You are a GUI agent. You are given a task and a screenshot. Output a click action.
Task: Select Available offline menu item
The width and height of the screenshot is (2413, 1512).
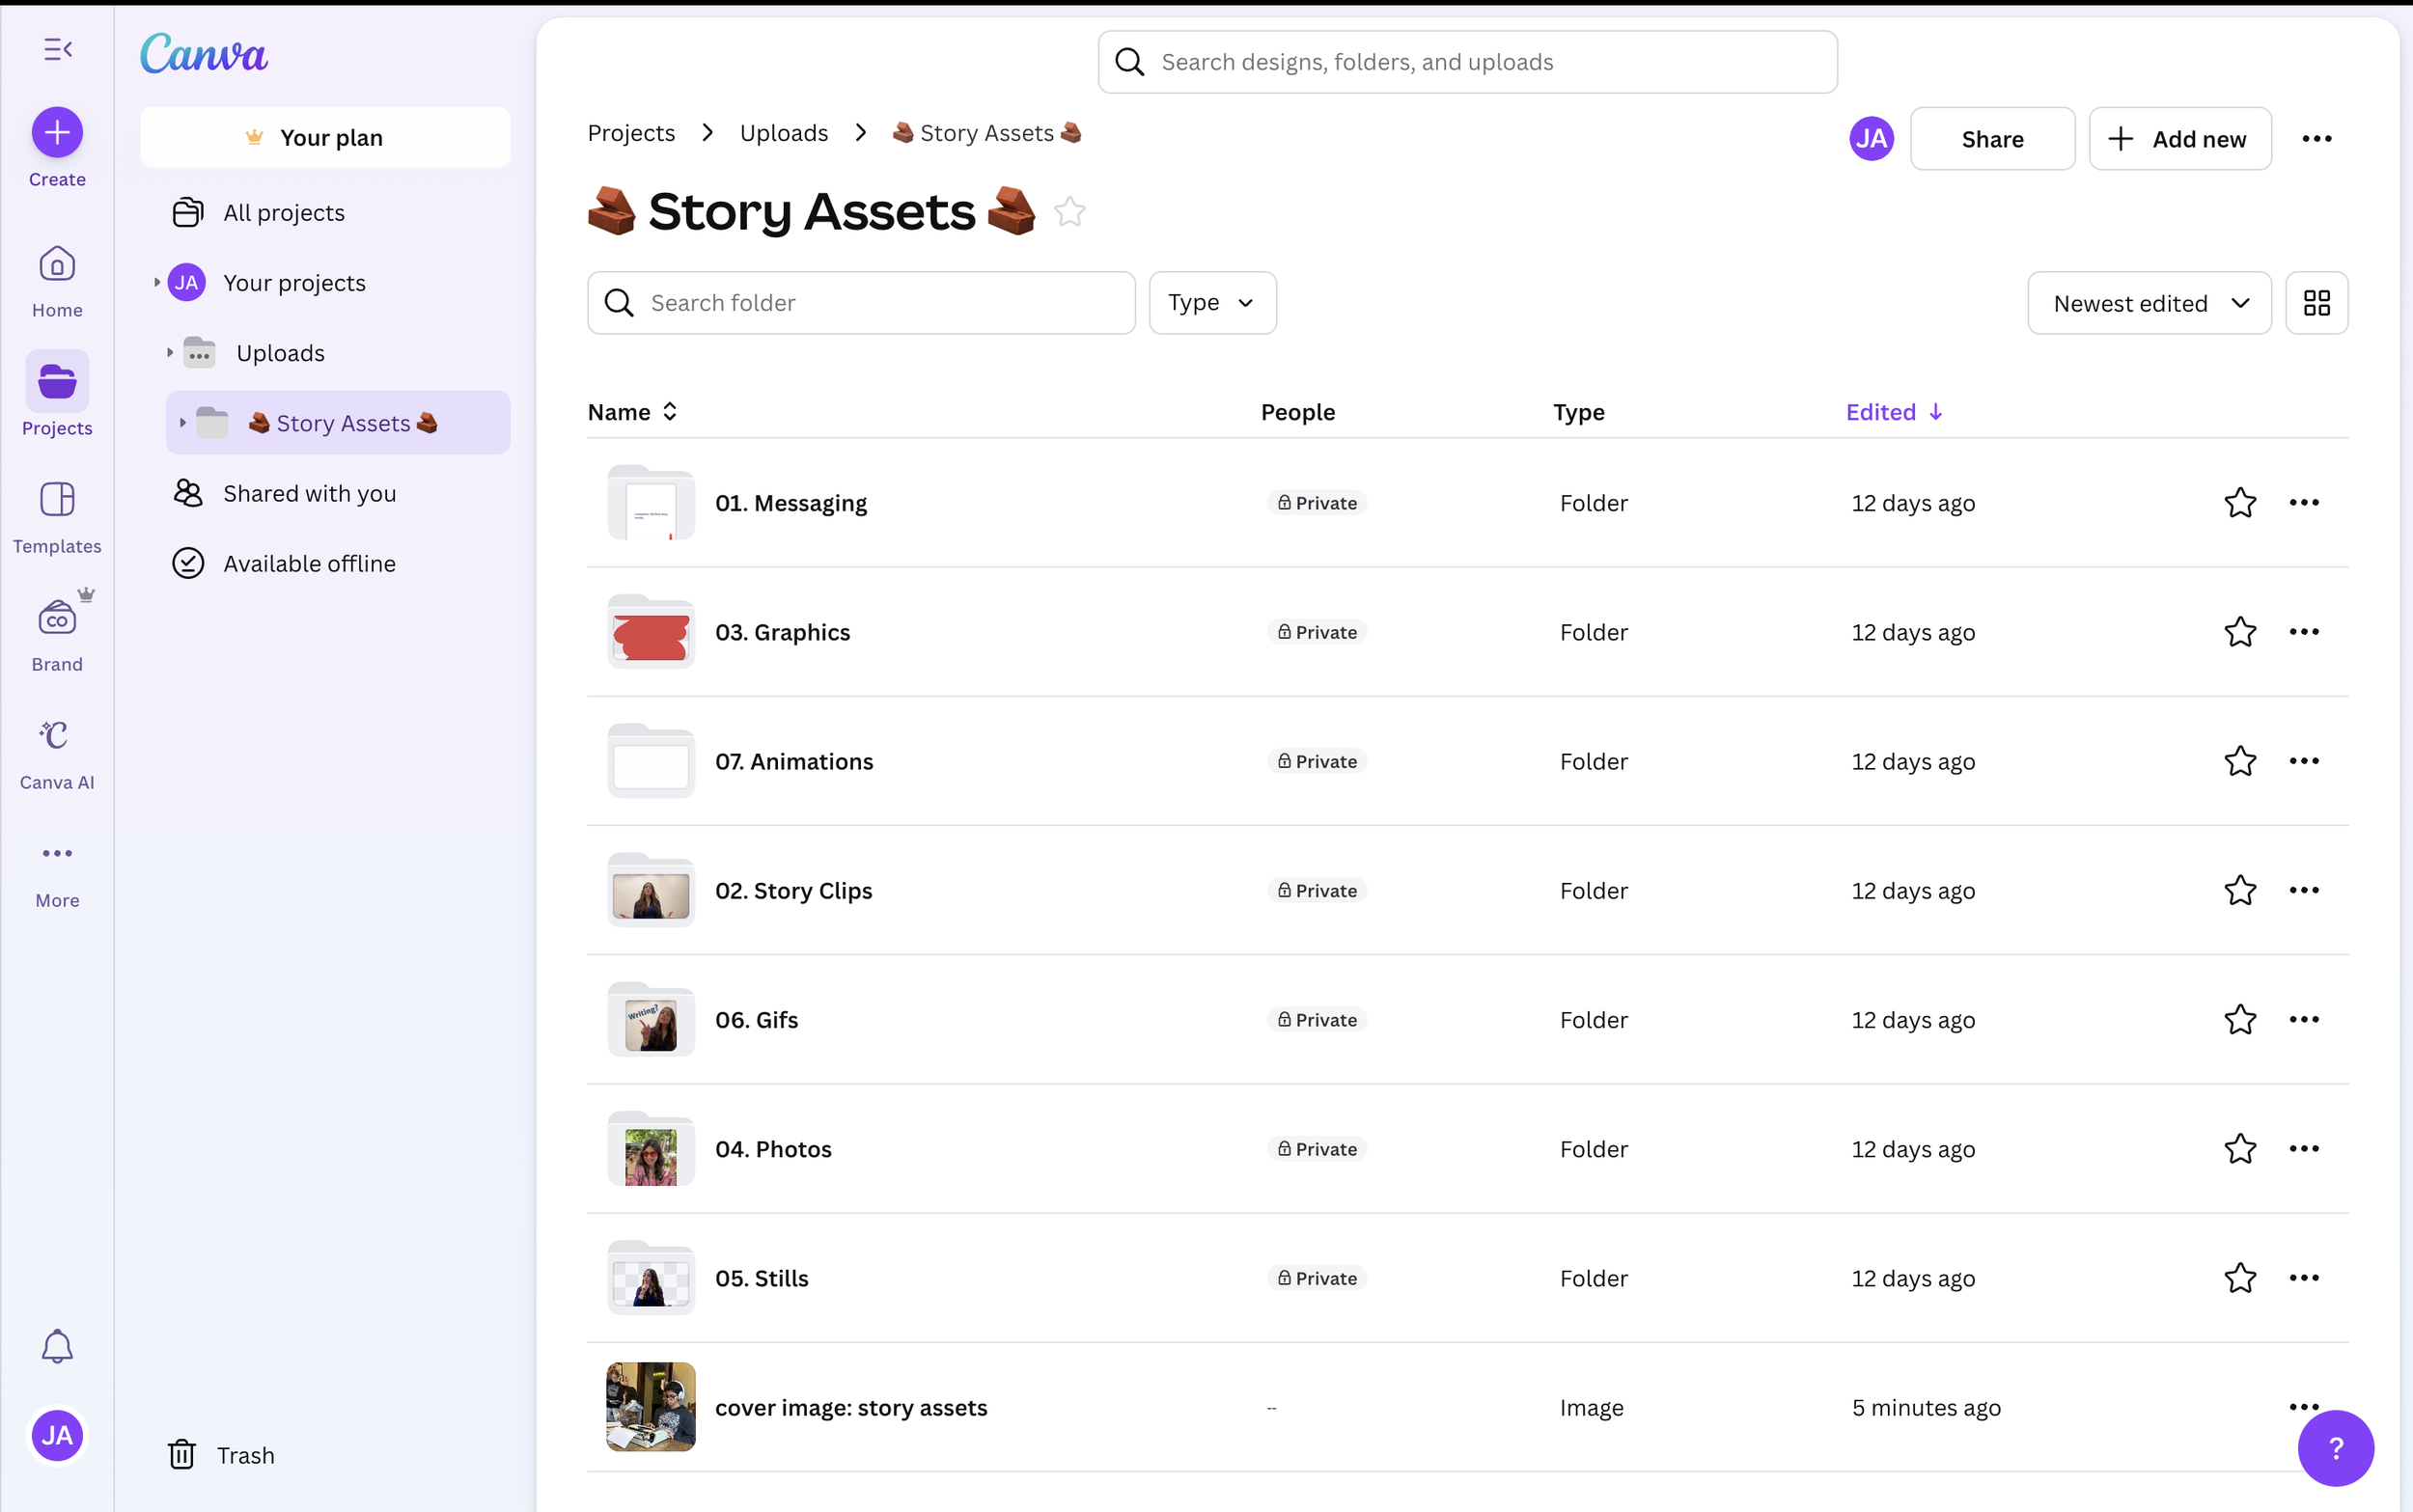click(x=309, y=564)
